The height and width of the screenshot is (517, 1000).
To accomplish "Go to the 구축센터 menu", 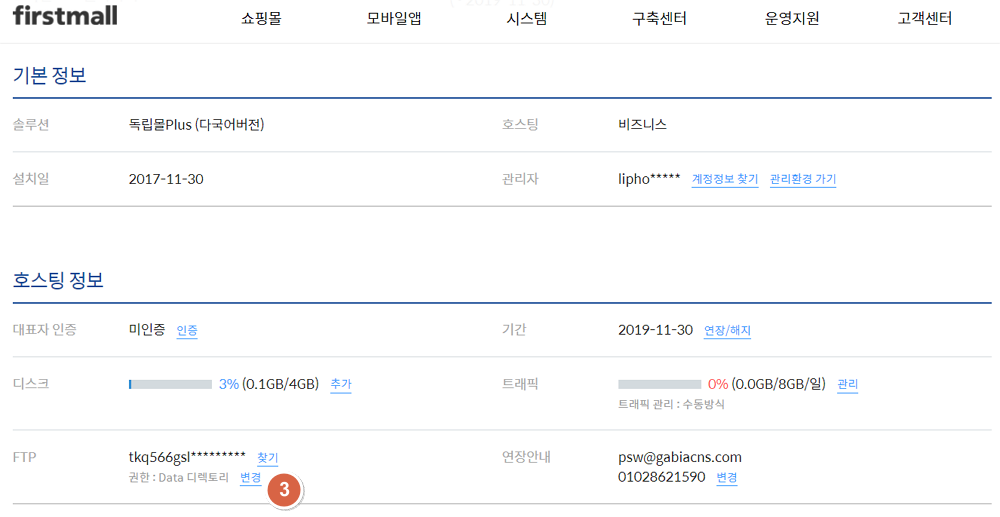I will (660, 18).
